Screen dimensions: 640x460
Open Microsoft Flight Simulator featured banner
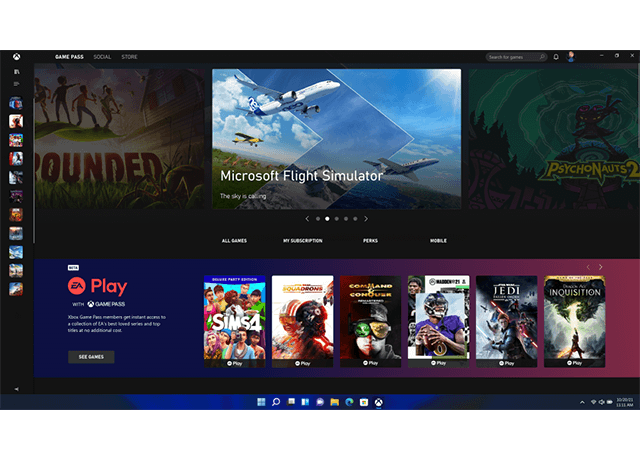(x=337, y=139)
